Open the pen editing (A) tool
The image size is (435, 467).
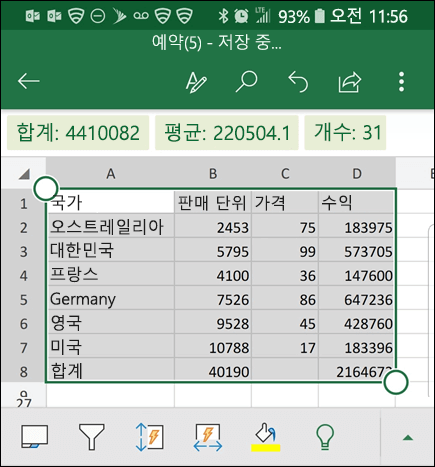click(x=196, y=82)
